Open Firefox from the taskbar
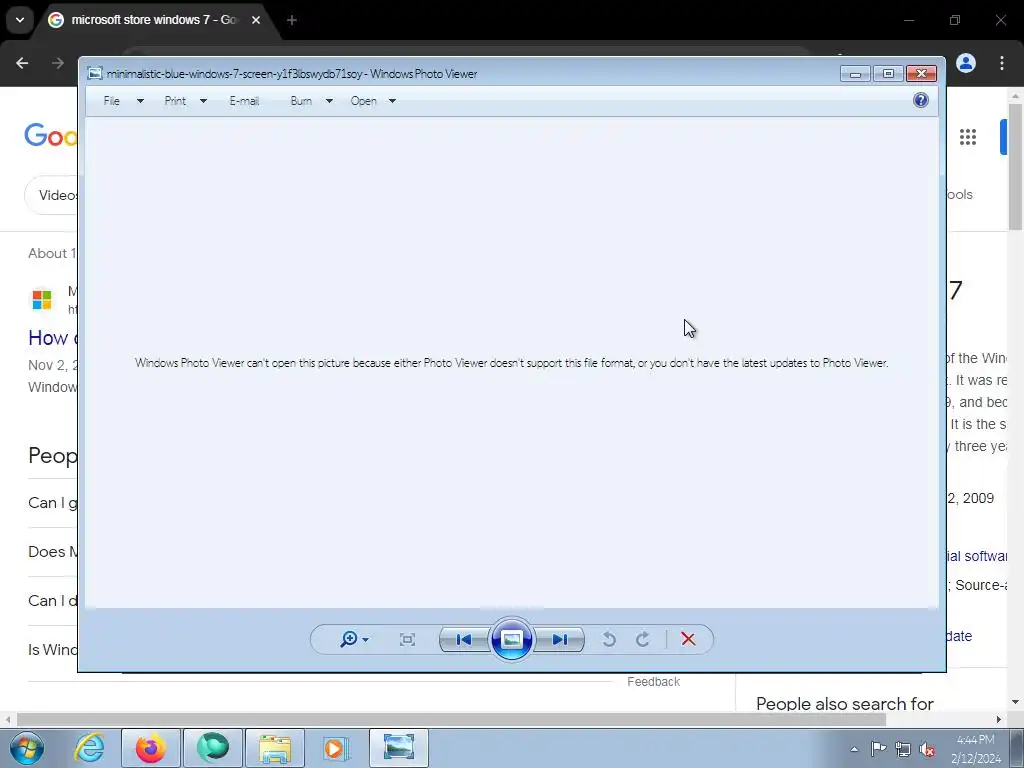Screen dimensions: 1024x768 pyautogui.click(x=151, y=748)
